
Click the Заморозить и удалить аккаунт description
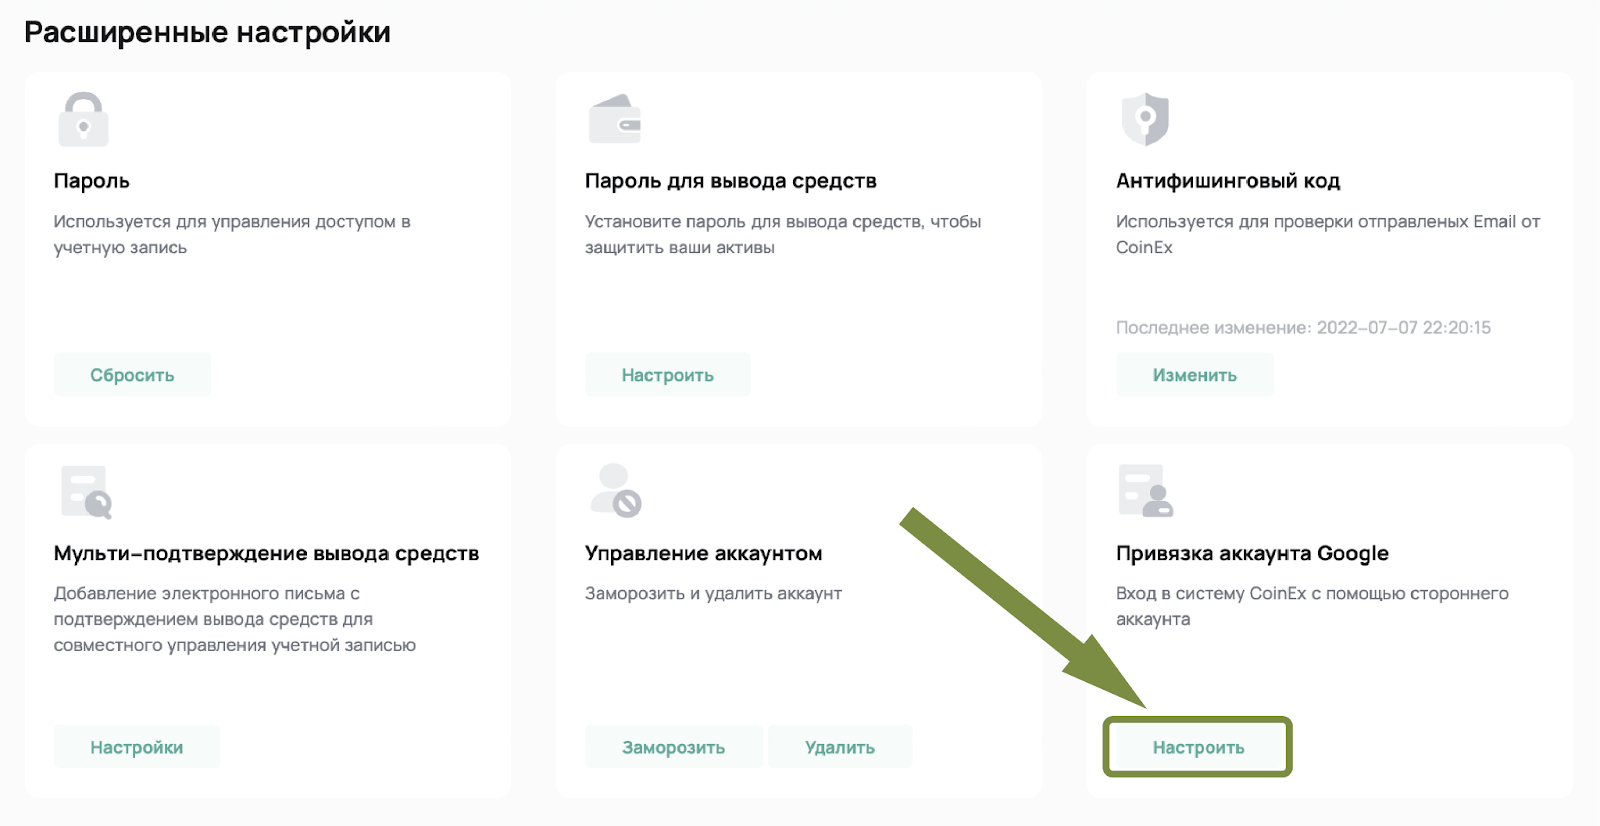click(x=713, y=593)
